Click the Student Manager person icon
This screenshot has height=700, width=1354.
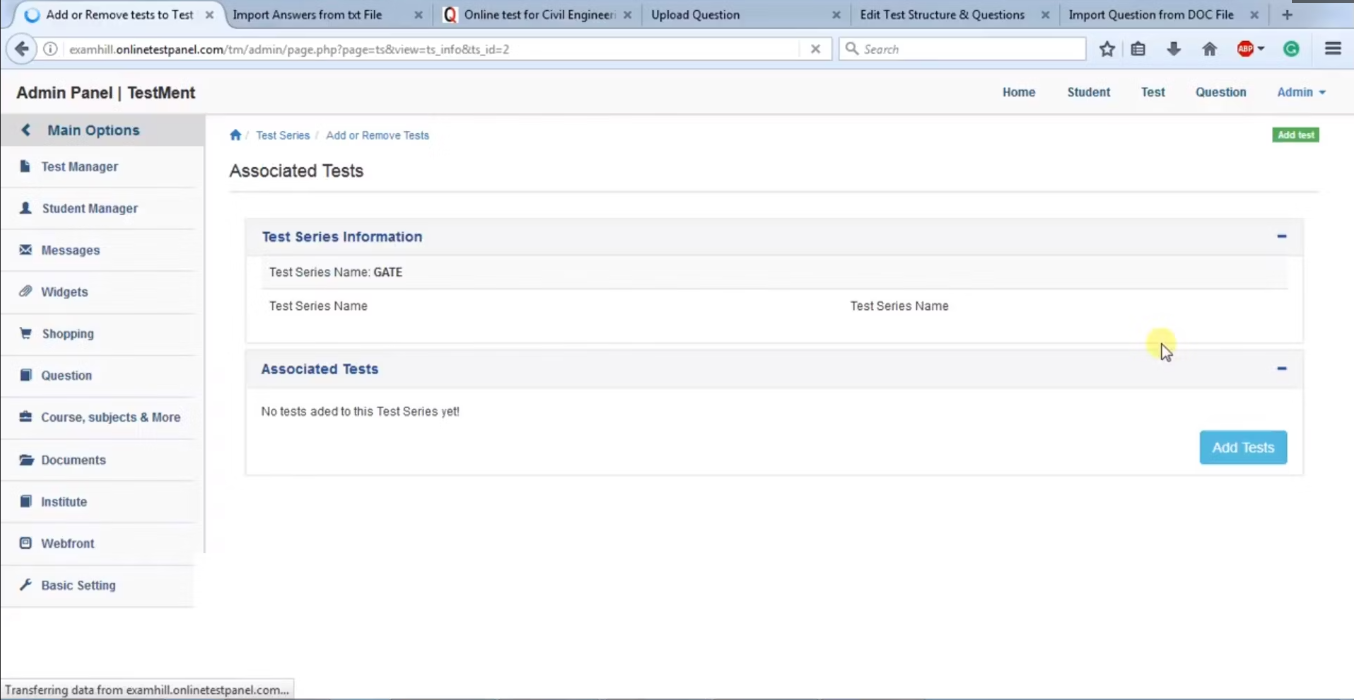(26, 209)
